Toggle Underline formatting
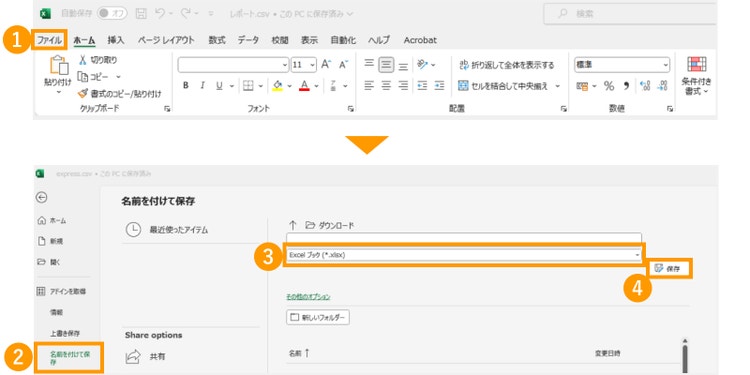Viewport: 750px width, 375px height. pos(219,86)
